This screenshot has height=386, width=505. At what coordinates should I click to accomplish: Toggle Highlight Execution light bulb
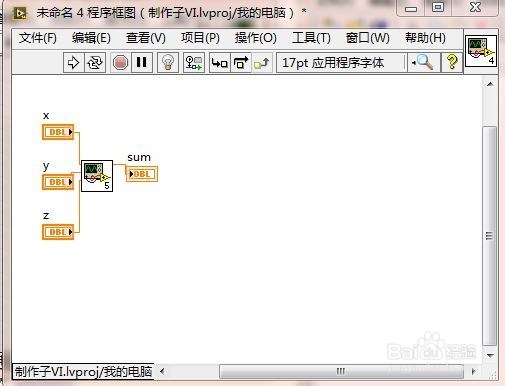168,62
